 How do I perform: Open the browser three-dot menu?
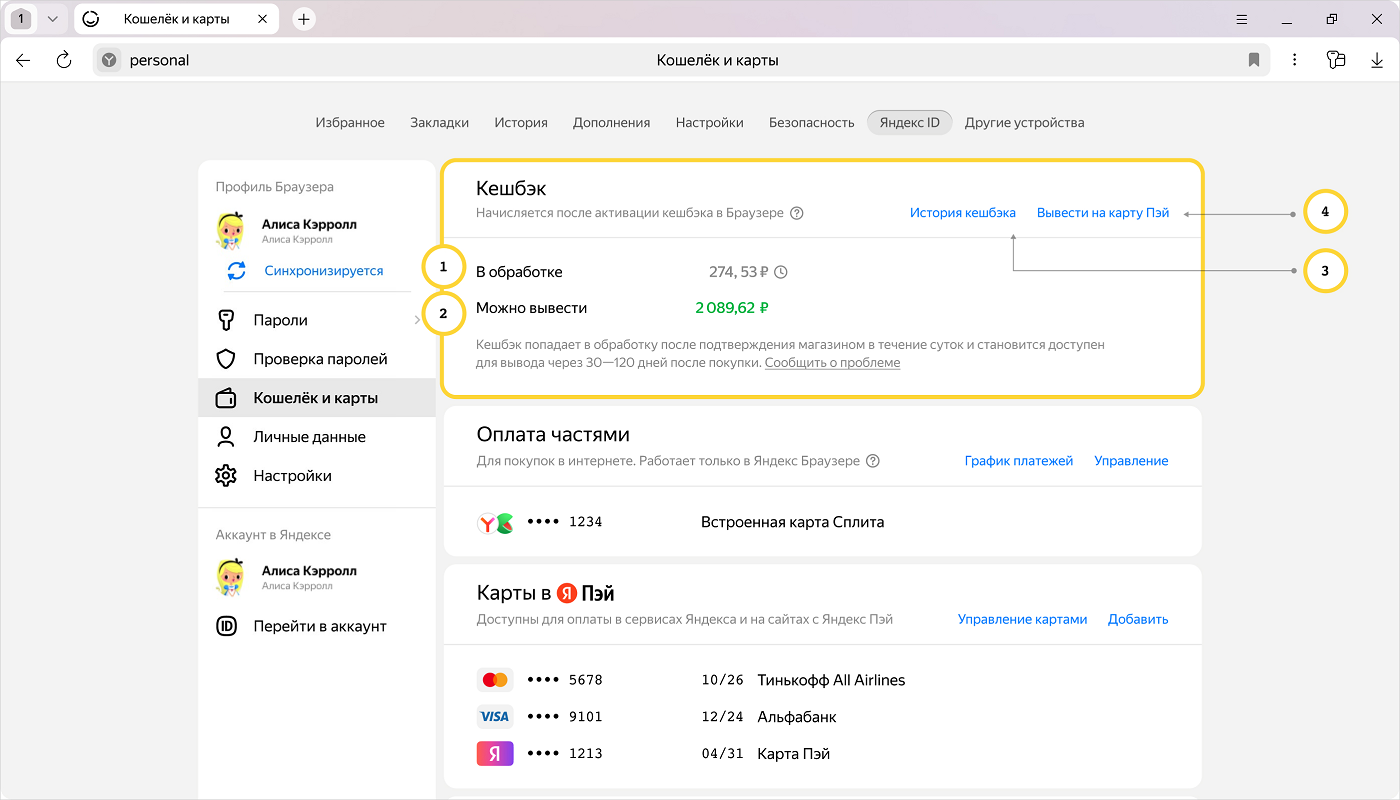[1295, 60]
